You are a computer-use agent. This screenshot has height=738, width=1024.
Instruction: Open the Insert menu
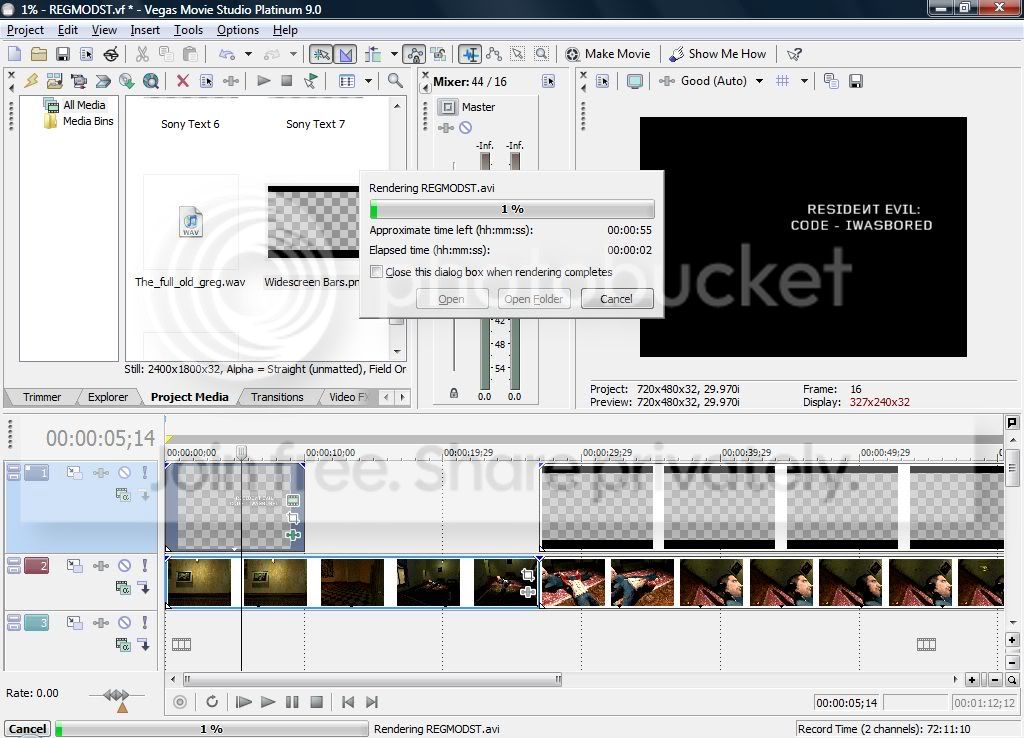[145, 30]
